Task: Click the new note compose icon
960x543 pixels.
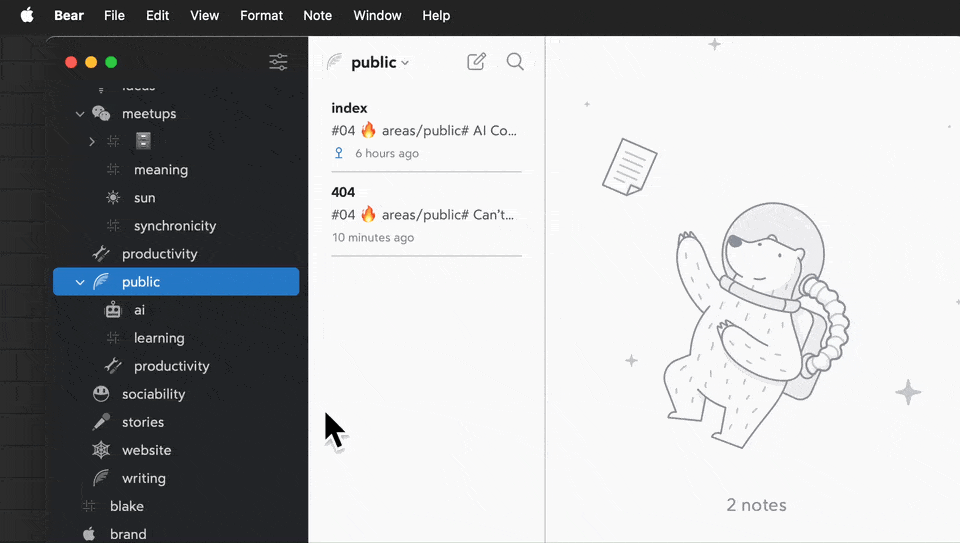Action: tap(477, 62)
